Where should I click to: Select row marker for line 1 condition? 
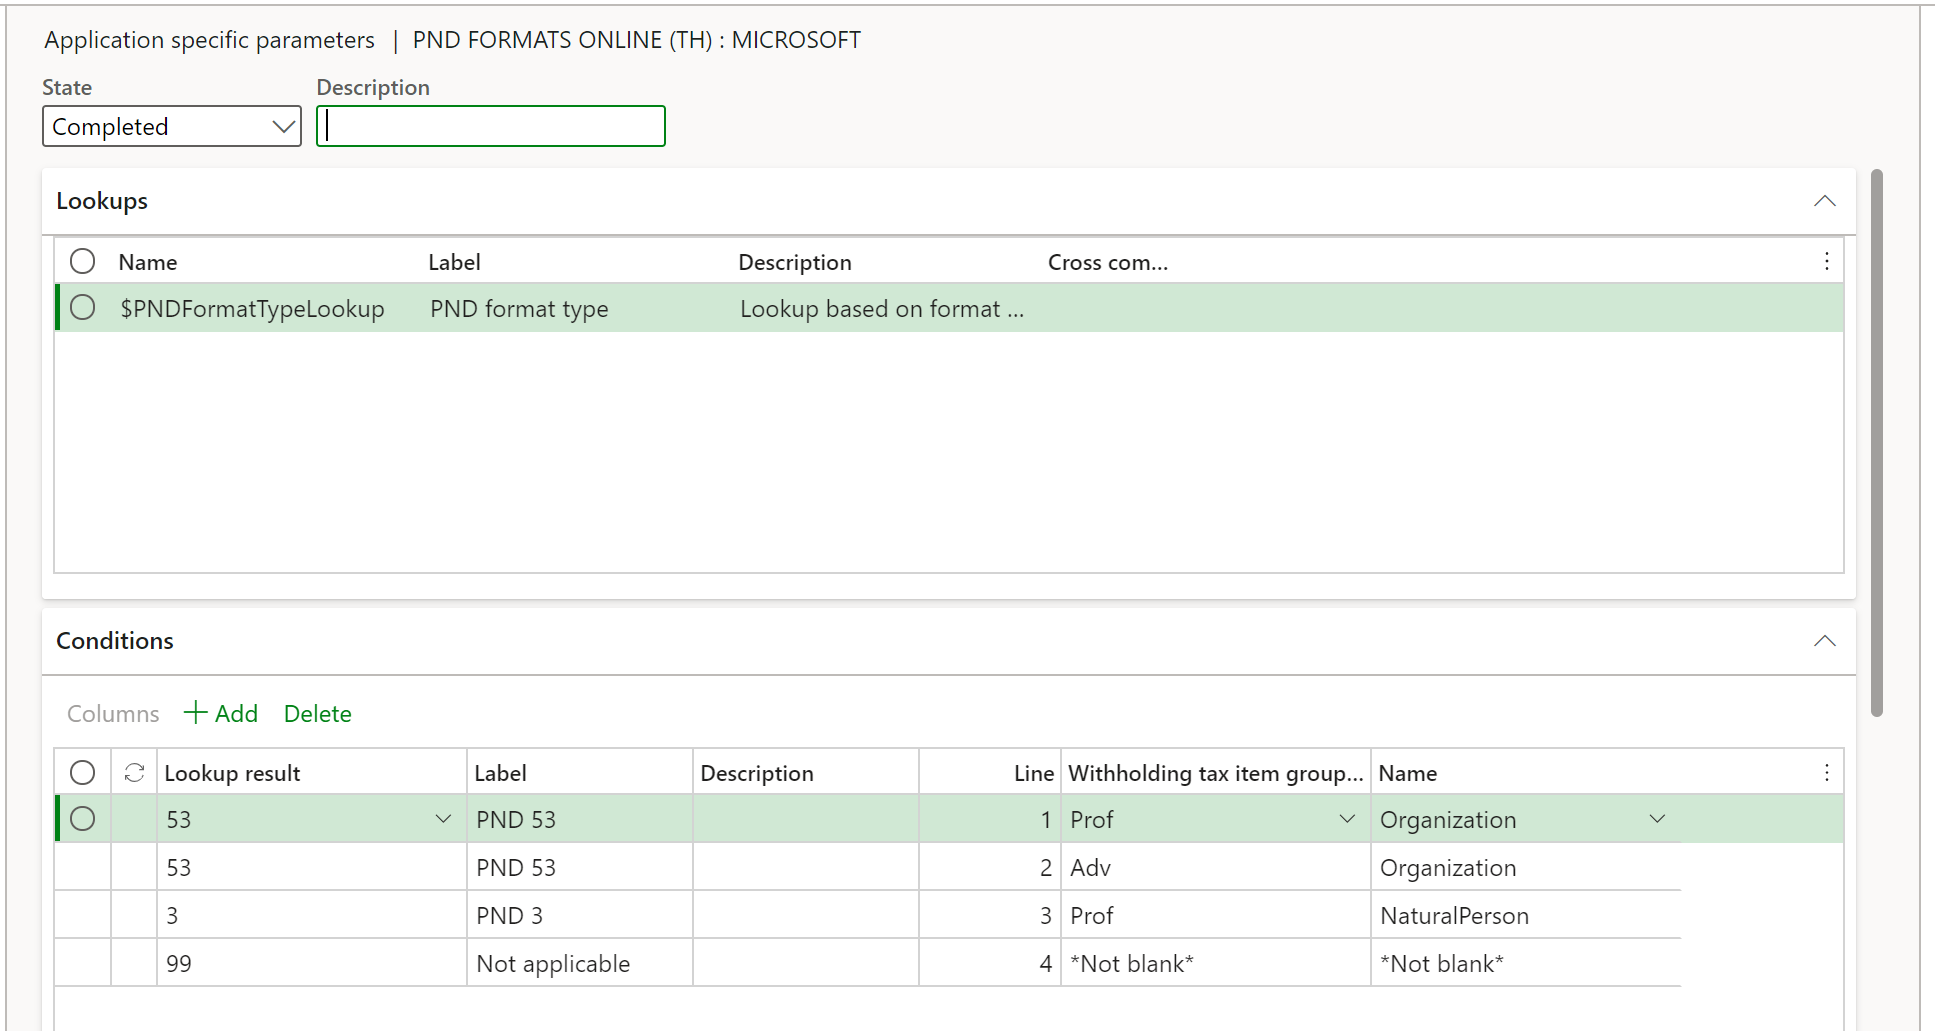(83, 818)
